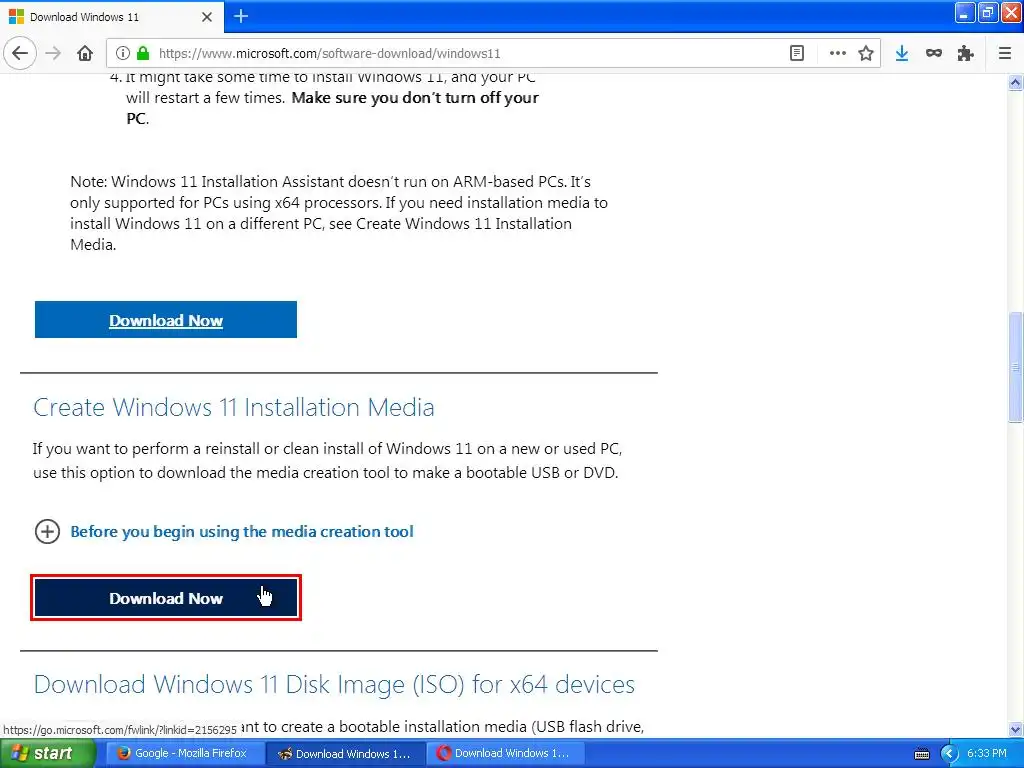
Task: Toggle reader view in the address bar
Action: [x=797, y=54]
